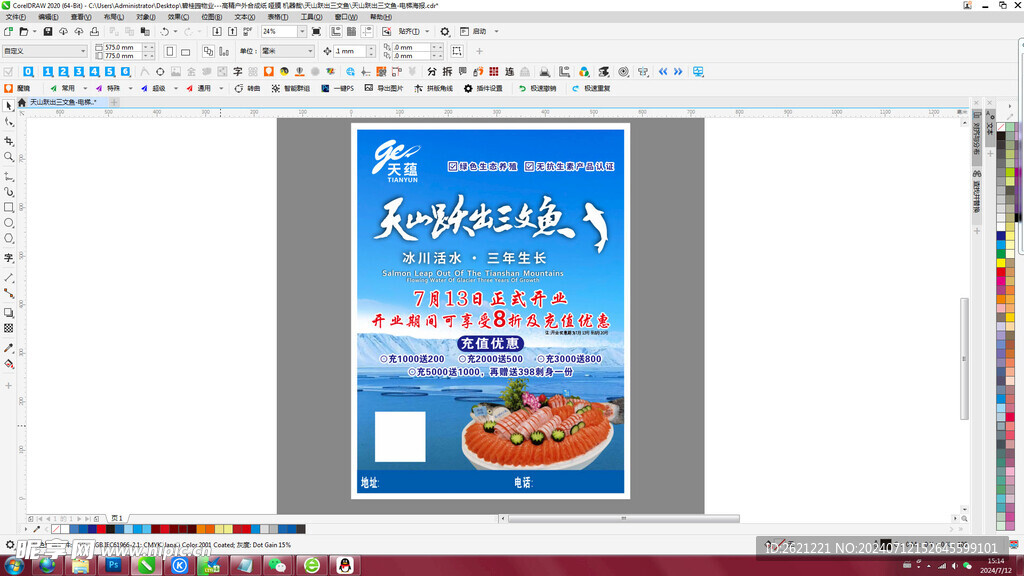Click plugin number 0 icon
Screen dimensions: 1024x576
28,72
